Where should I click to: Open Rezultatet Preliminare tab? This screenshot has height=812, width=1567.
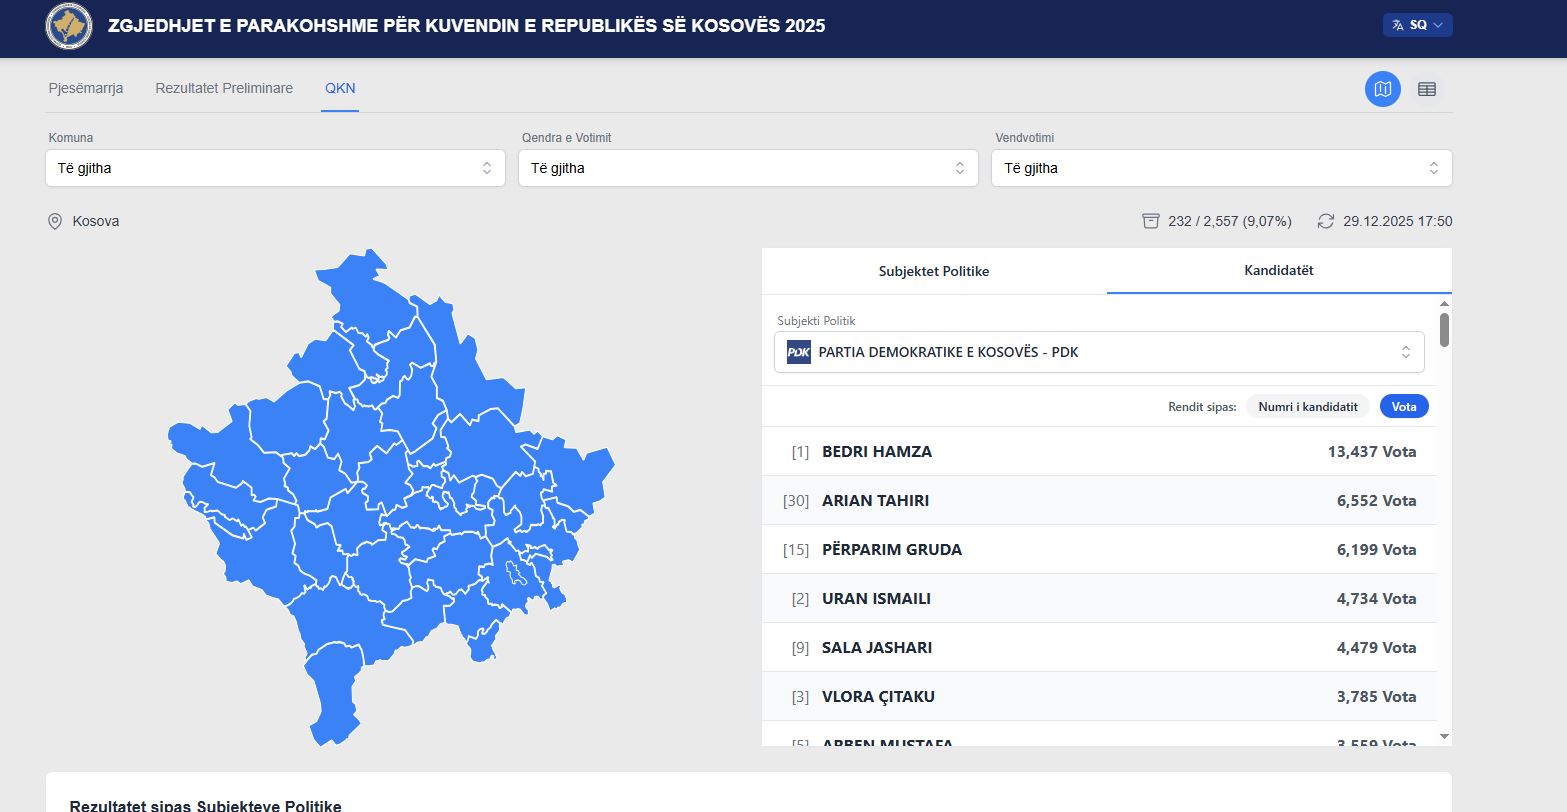[224, 88]
